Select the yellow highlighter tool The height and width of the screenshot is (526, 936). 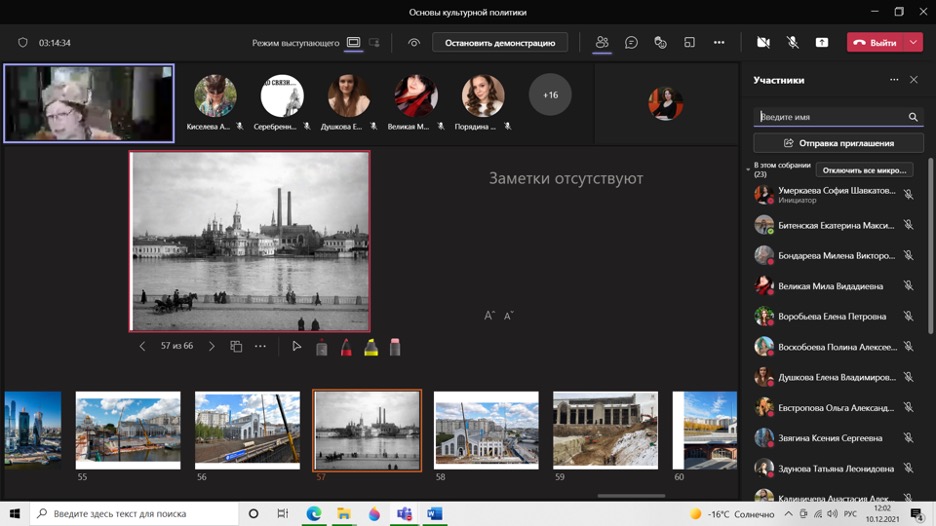click(371, 347)
